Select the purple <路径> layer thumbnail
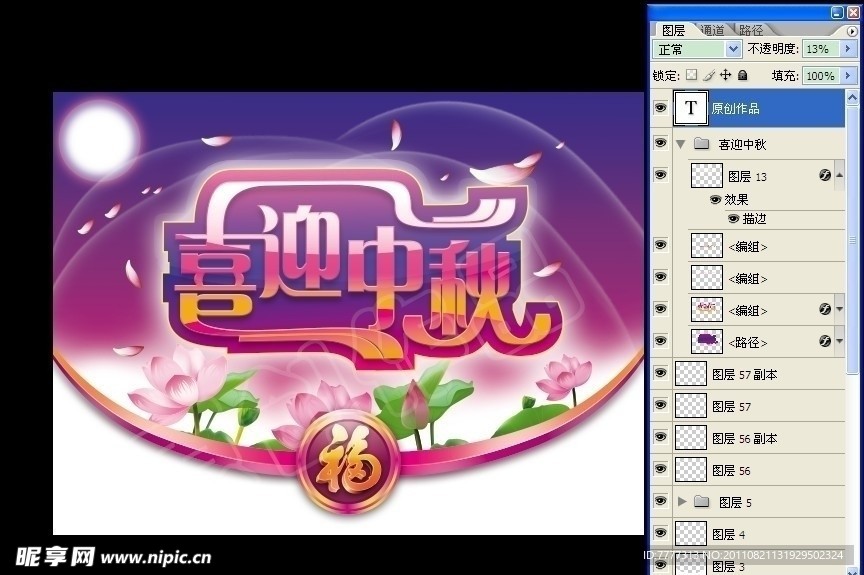This screenshot has width=864, height=575. click(706, 341)
